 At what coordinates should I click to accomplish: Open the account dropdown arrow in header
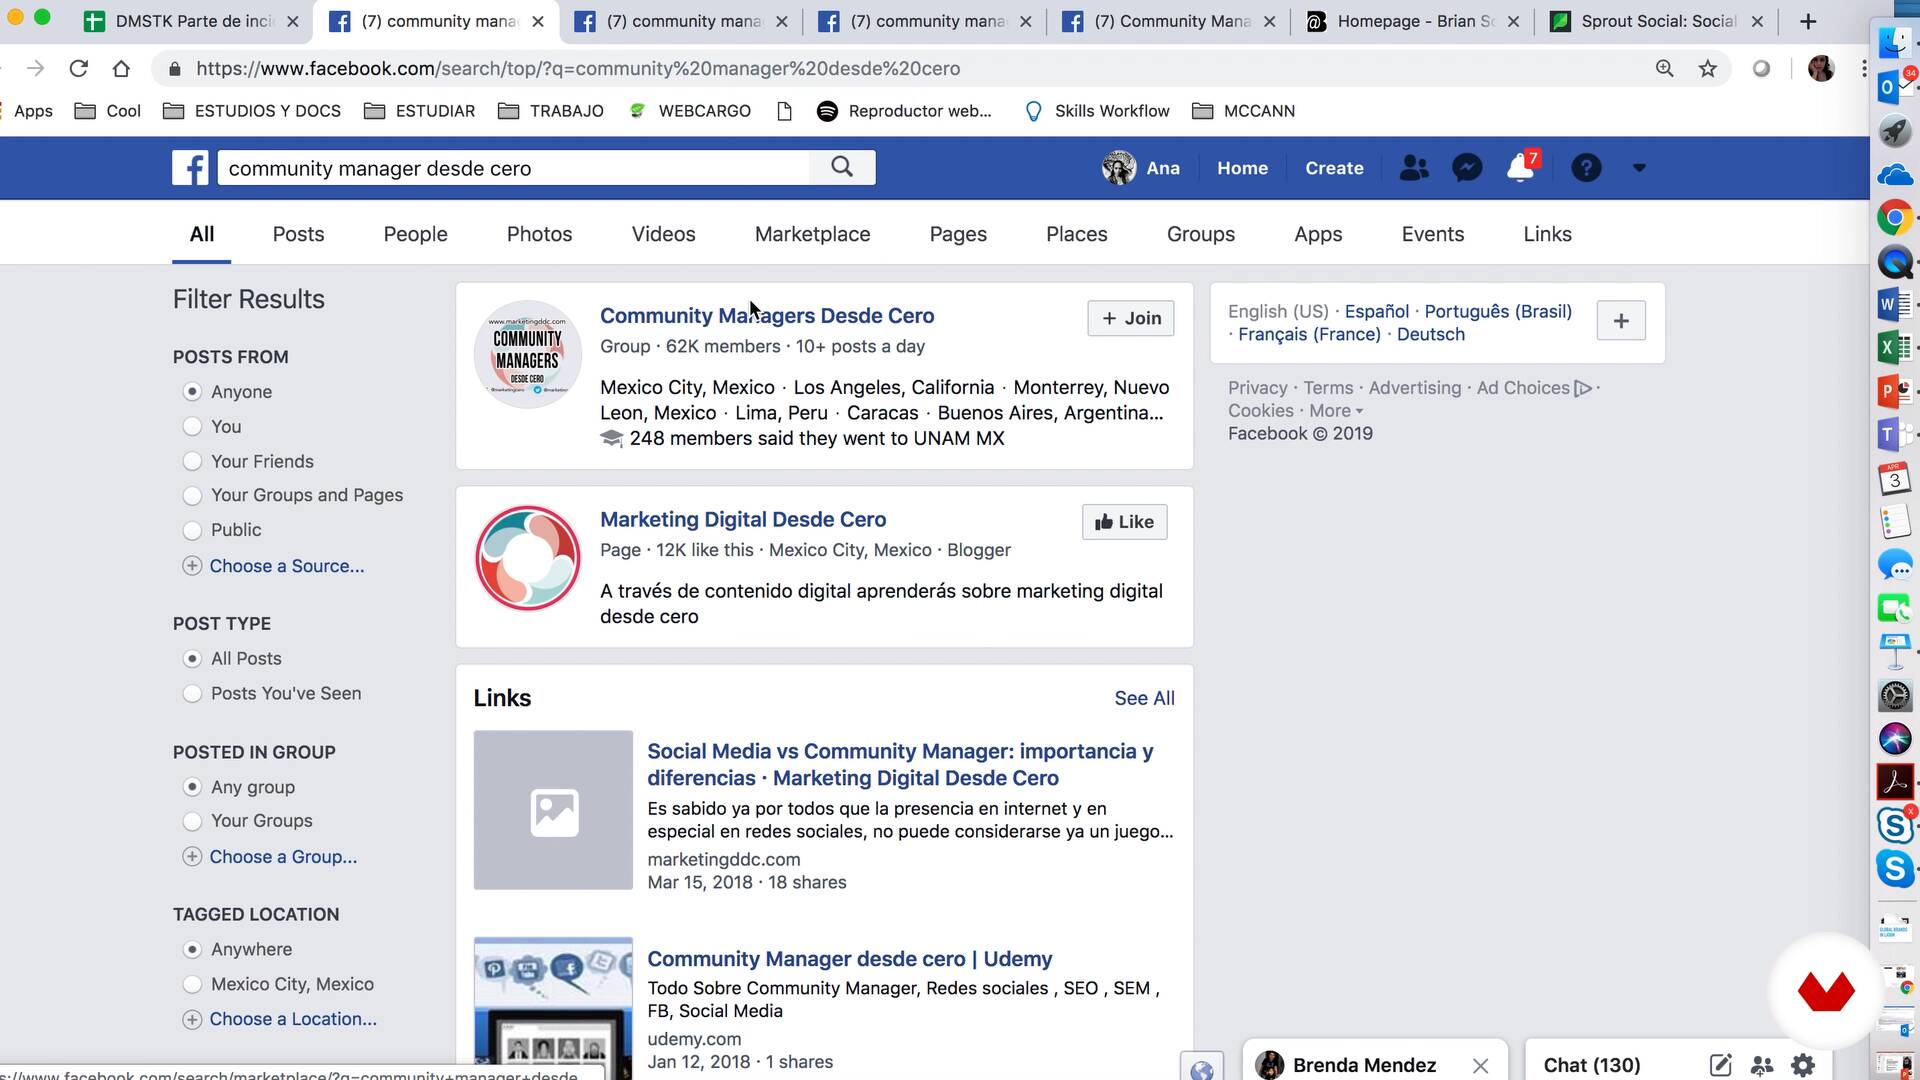click(x=1639, y=168)
